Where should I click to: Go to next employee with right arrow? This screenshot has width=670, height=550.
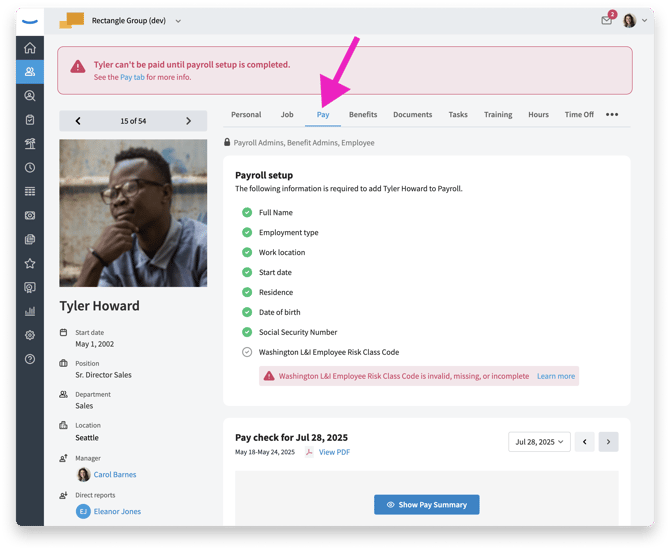188,121
